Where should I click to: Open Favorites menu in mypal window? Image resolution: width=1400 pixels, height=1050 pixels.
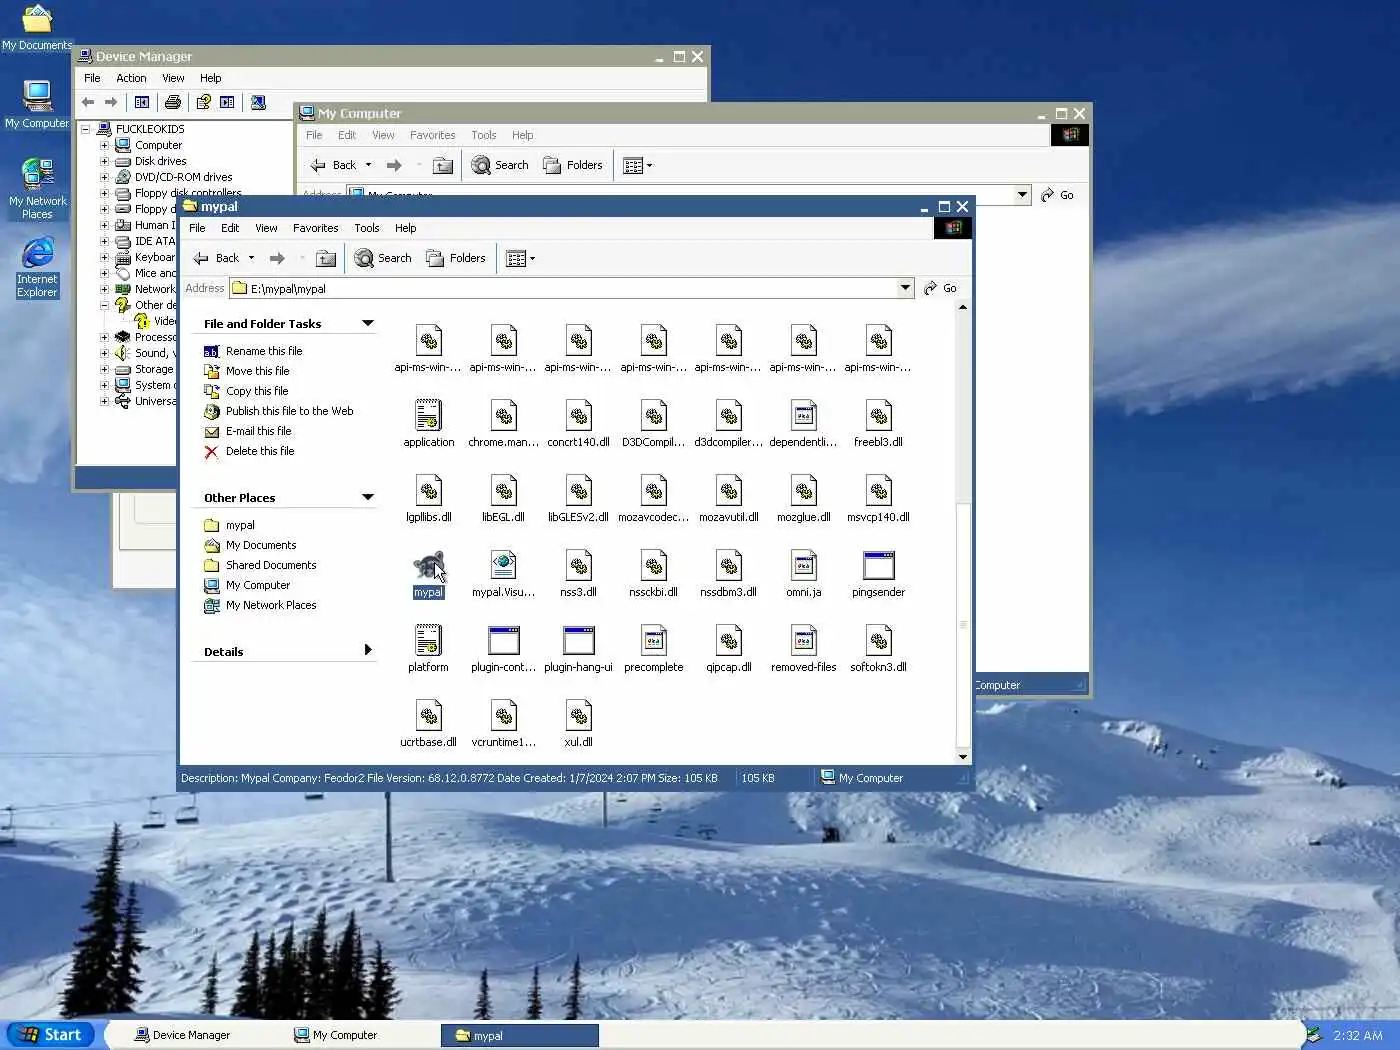(315, 228)
